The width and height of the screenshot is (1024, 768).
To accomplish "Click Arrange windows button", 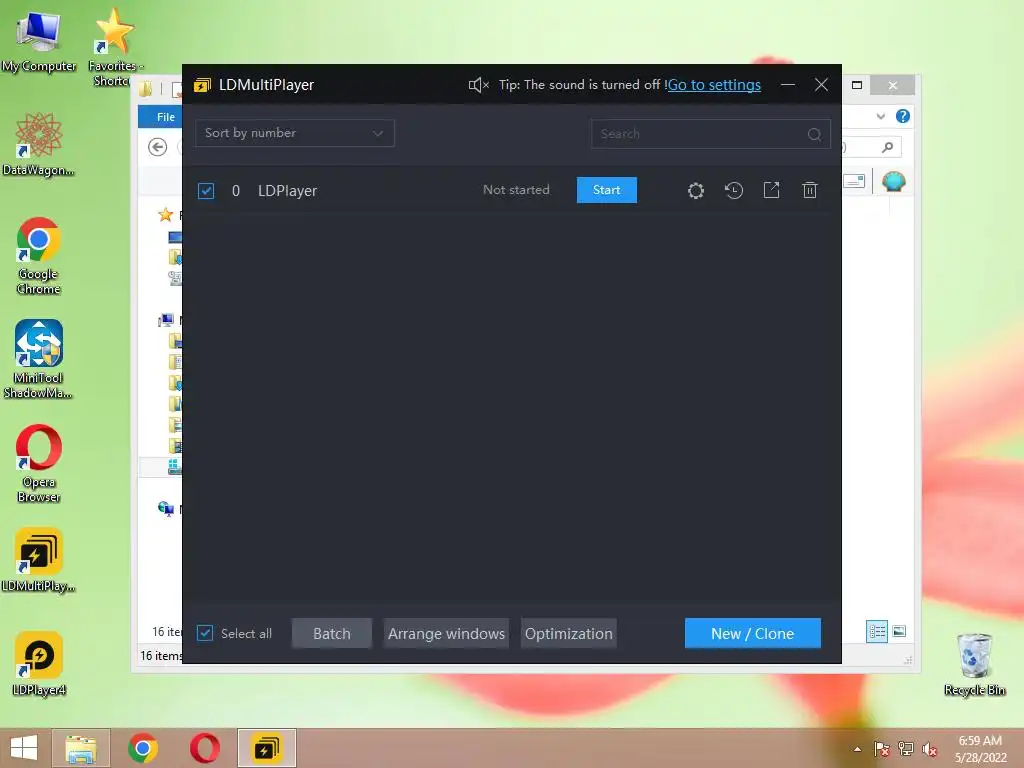I will click(x=446, y=633).
